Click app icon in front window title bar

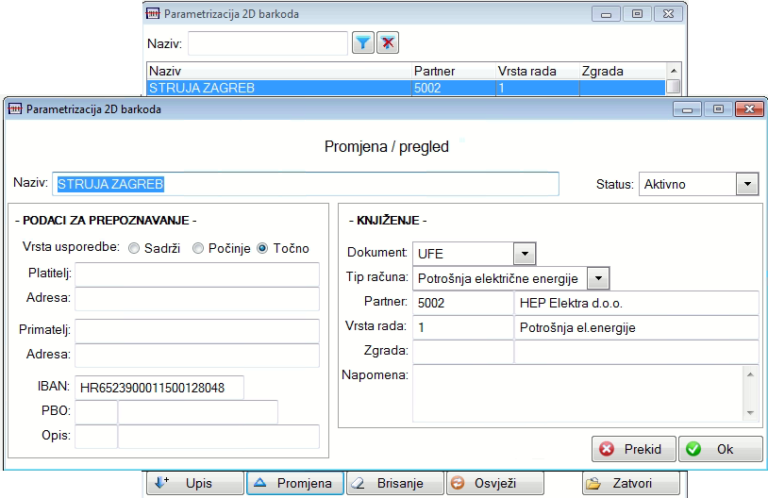point(15,109)
